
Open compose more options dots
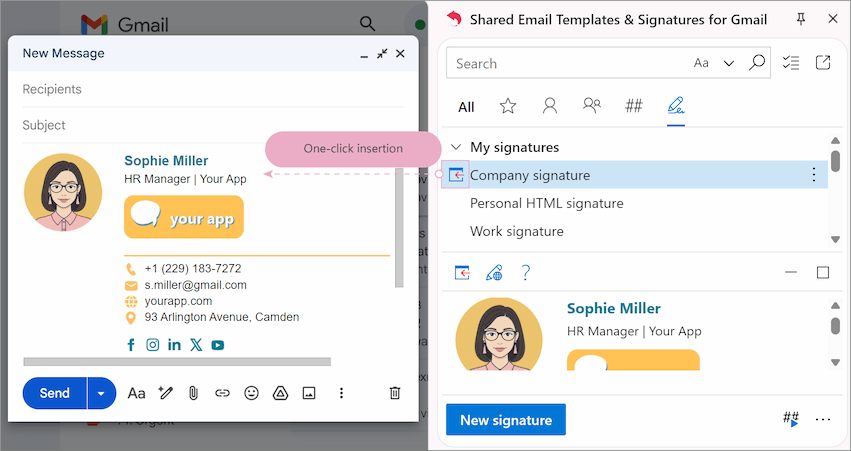pos(341,393)
